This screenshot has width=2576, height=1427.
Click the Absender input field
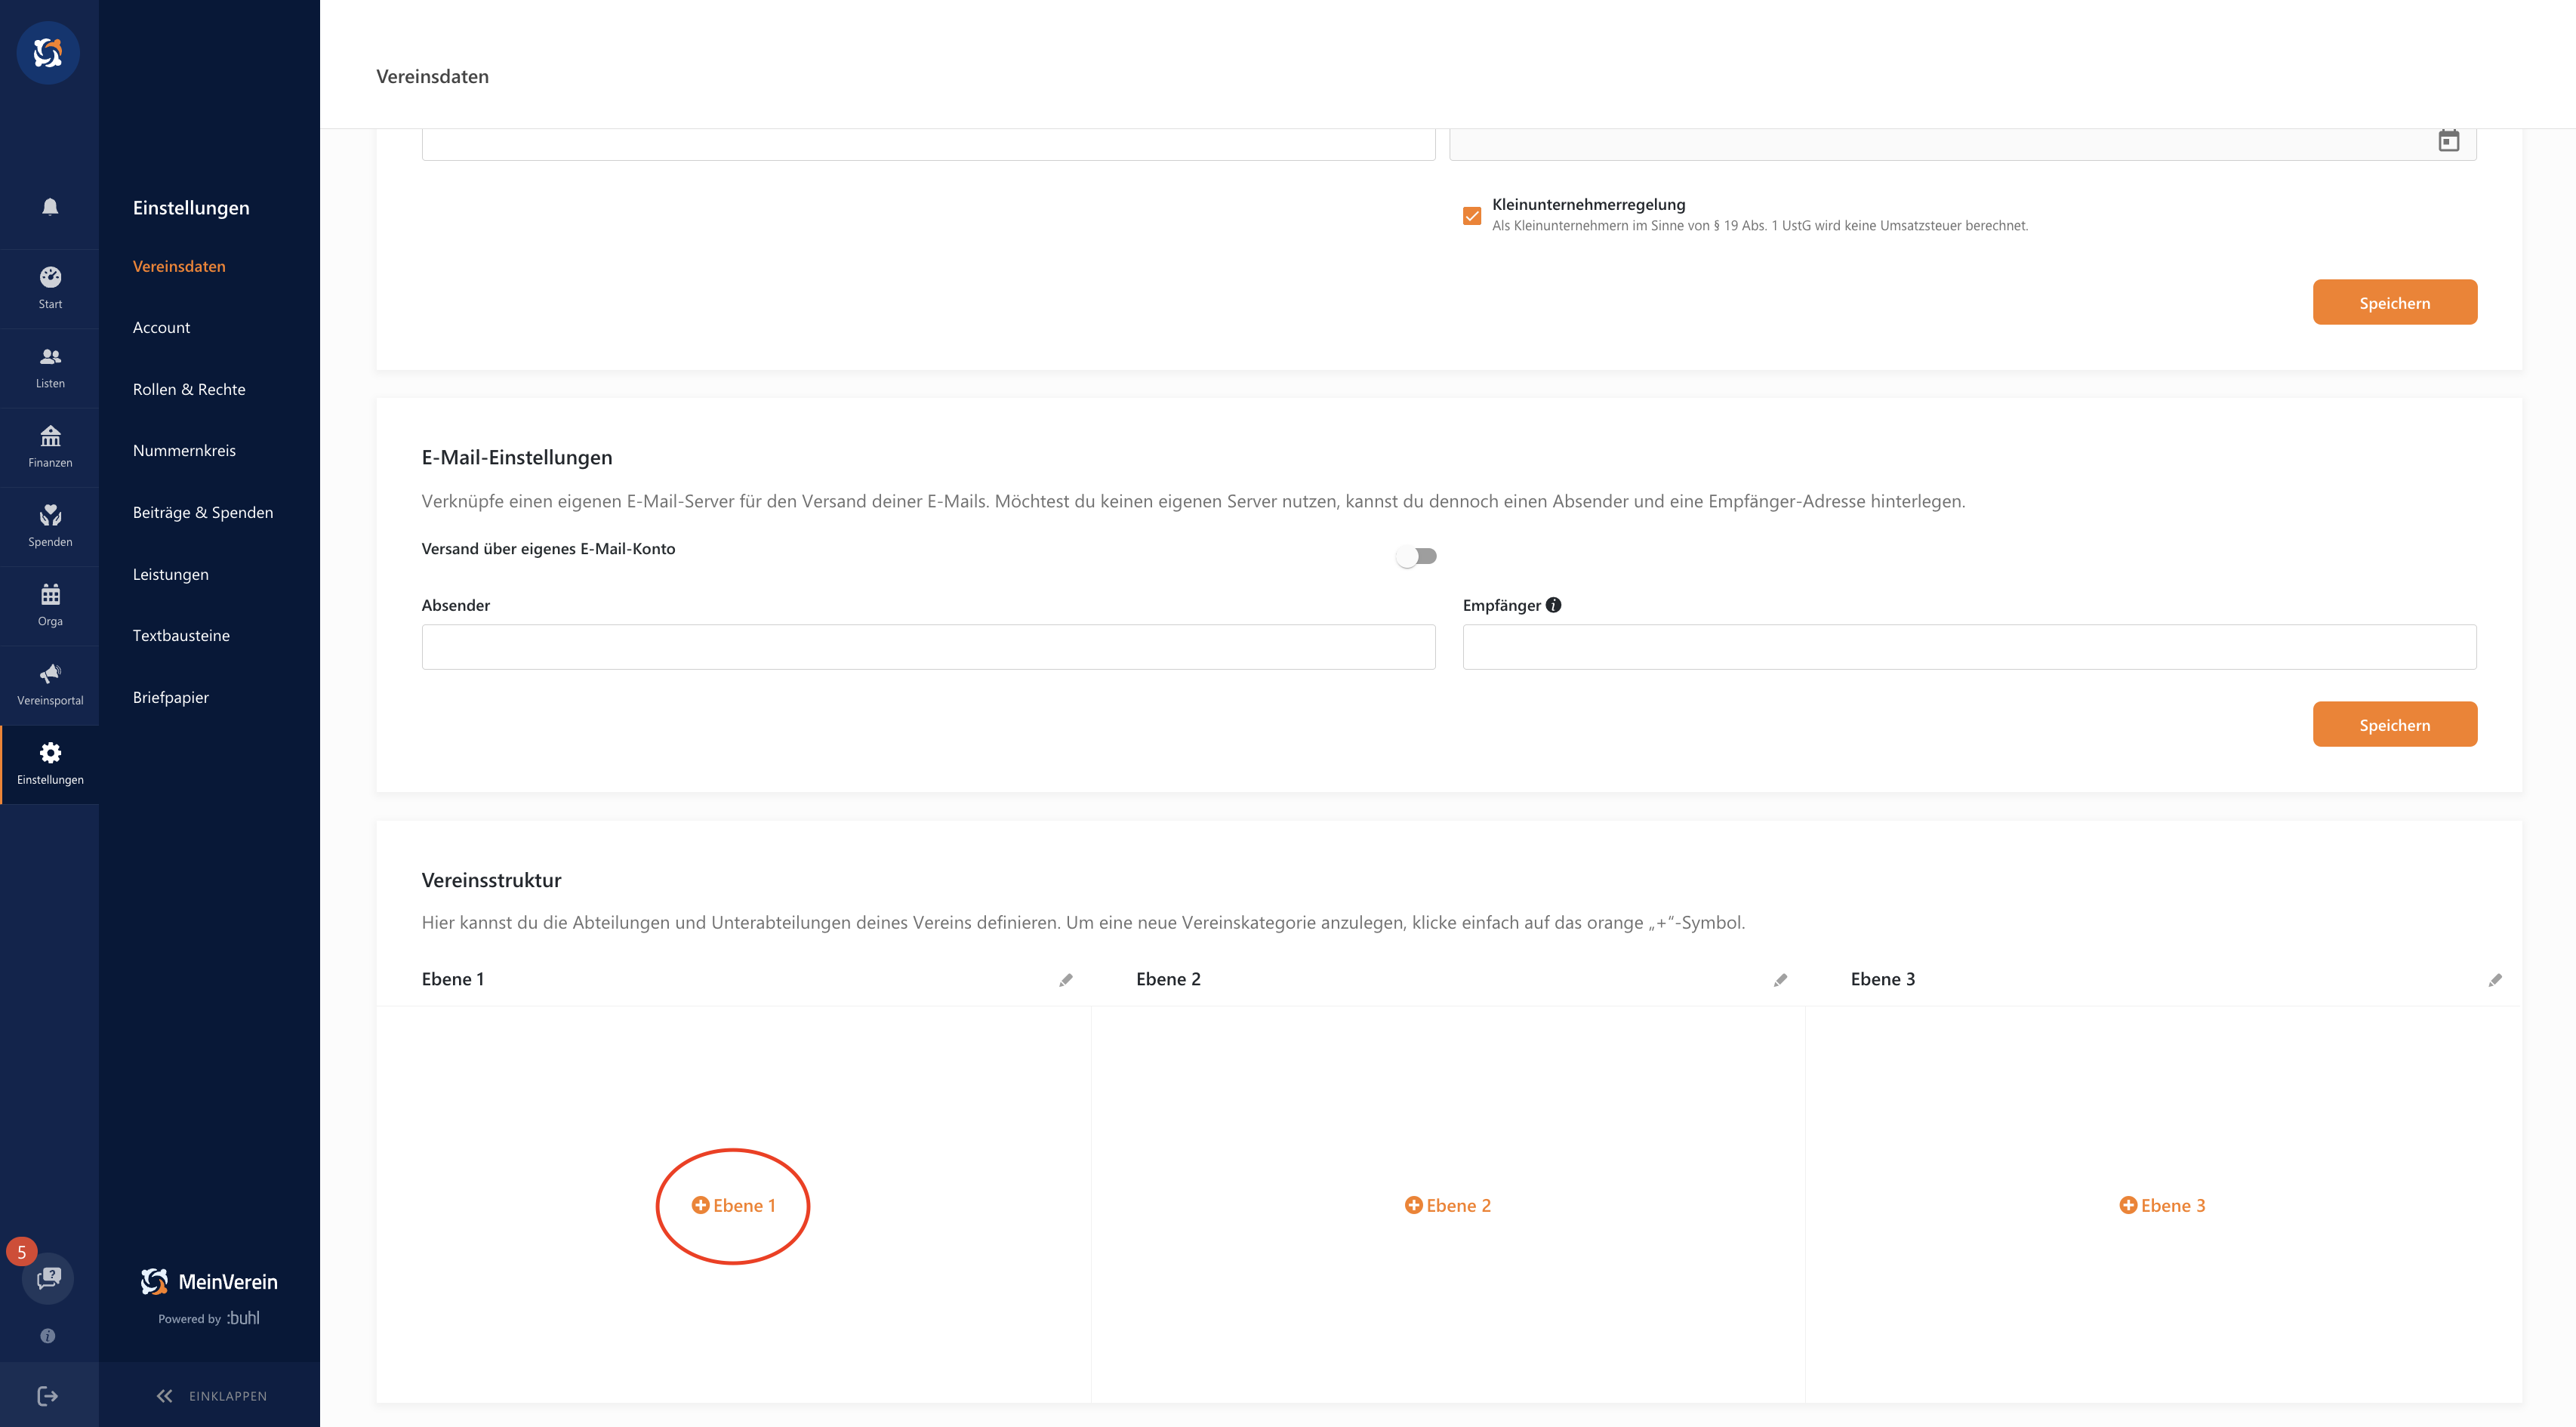coord(928,647)
